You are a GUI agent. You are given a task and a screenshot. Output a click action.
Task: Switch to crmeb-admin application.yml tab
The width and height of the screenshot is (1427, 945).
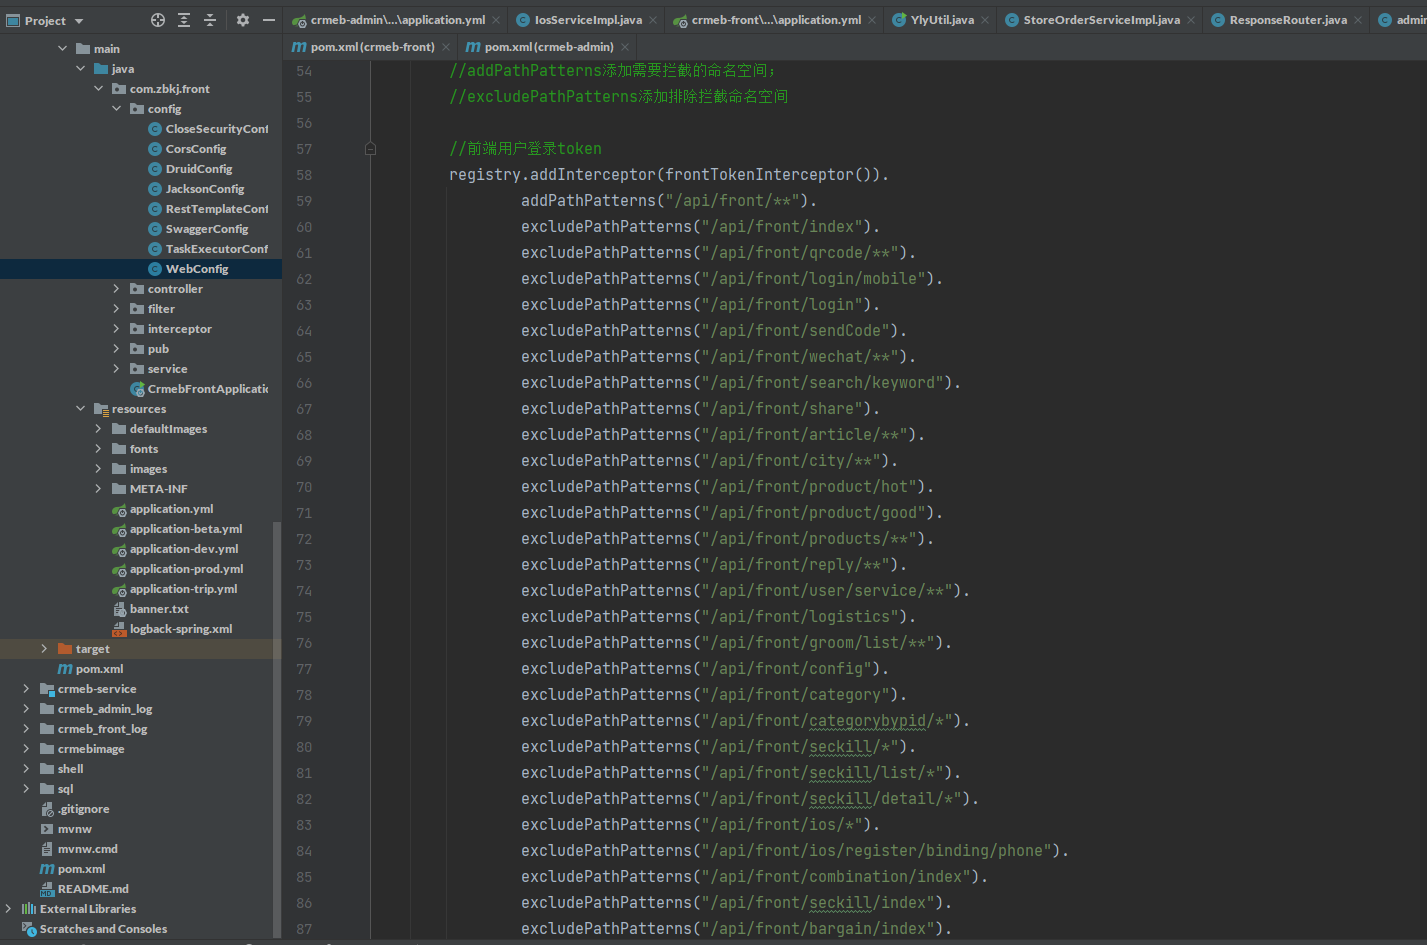[397, 20]
